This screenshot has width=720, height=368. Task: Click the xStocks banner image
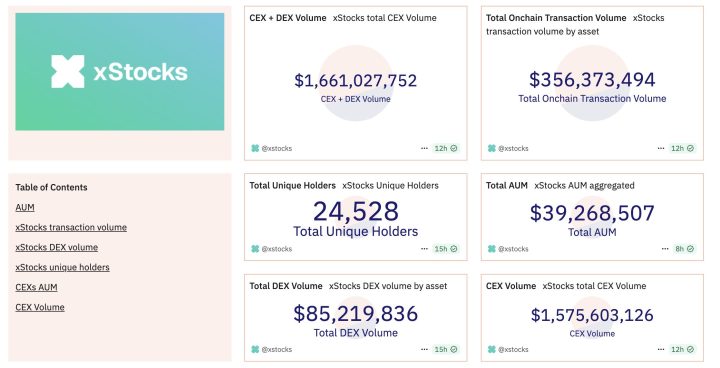120,72
